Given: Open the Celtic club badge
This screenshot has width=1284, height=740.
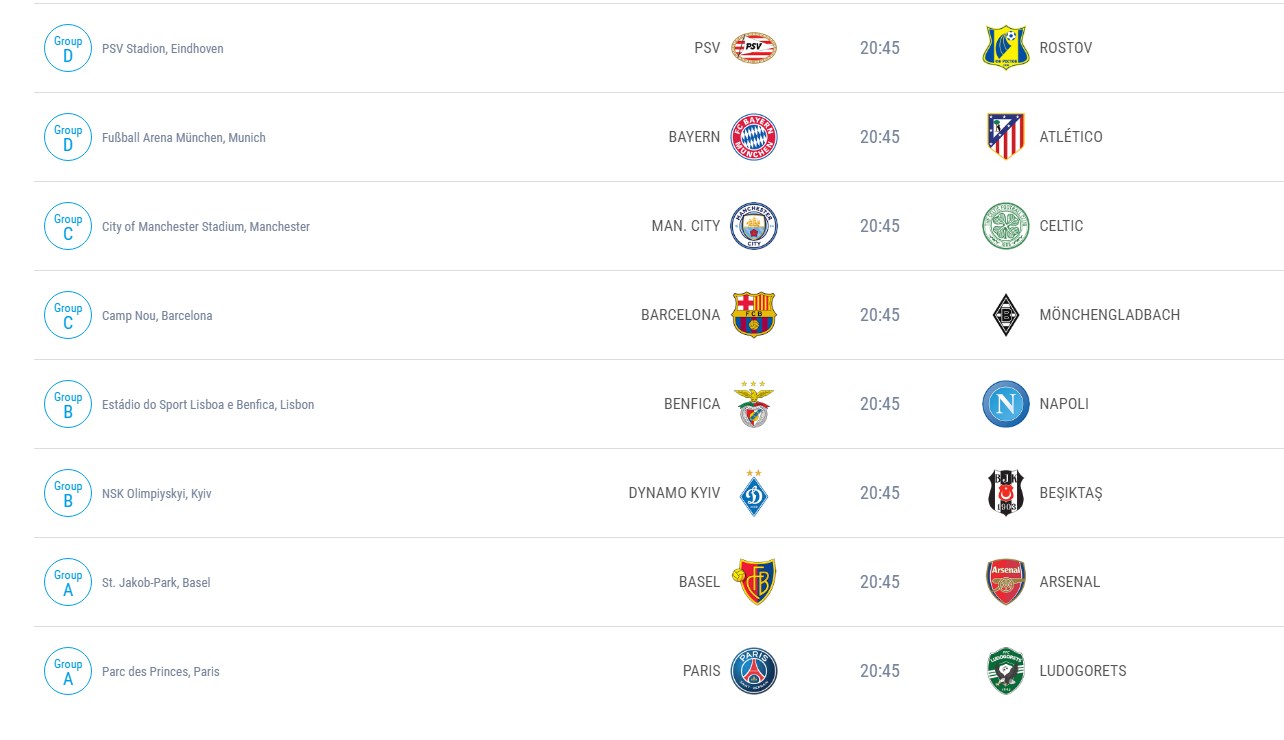Looking at the screenshot, I should pyautogui.click(x=1005, y=225).
